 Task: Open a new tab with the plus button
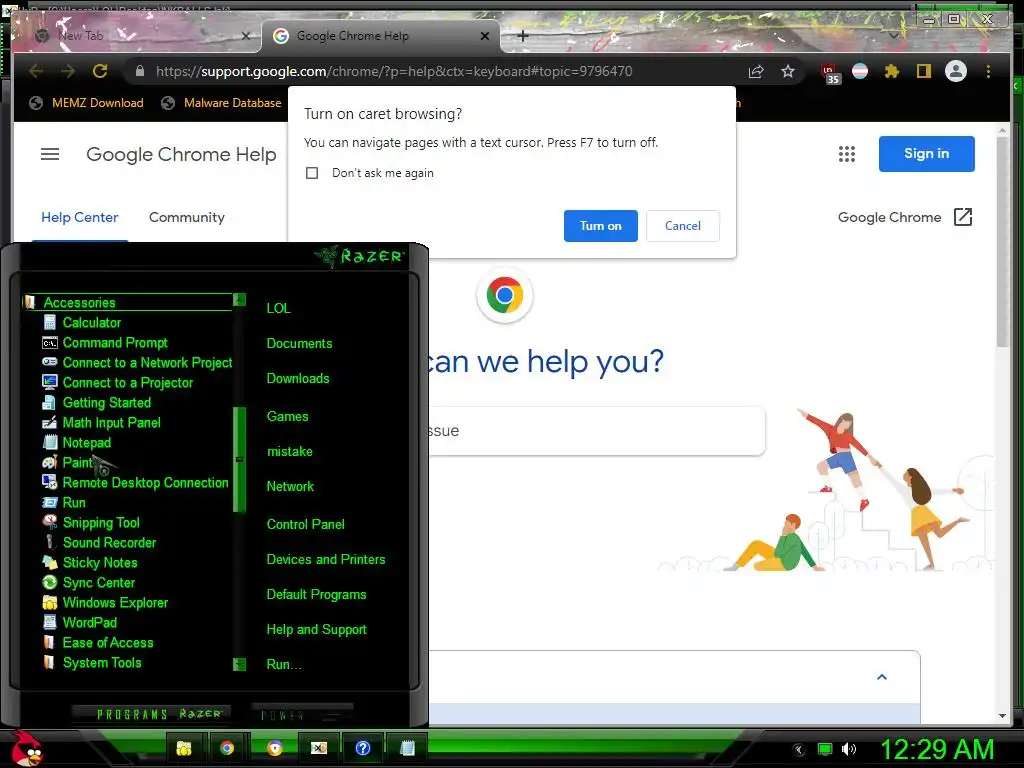(x=522, y=37)
